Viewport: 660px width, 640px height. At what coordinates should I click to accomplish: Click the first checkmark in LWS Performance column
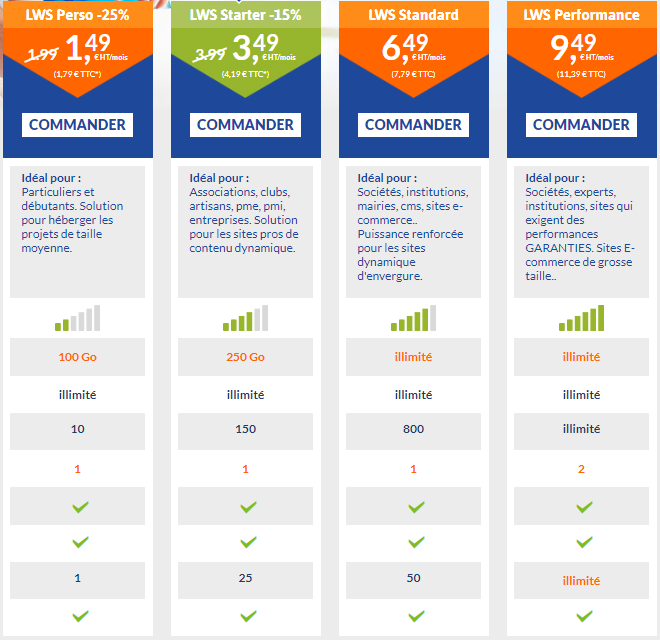point(584,507)
